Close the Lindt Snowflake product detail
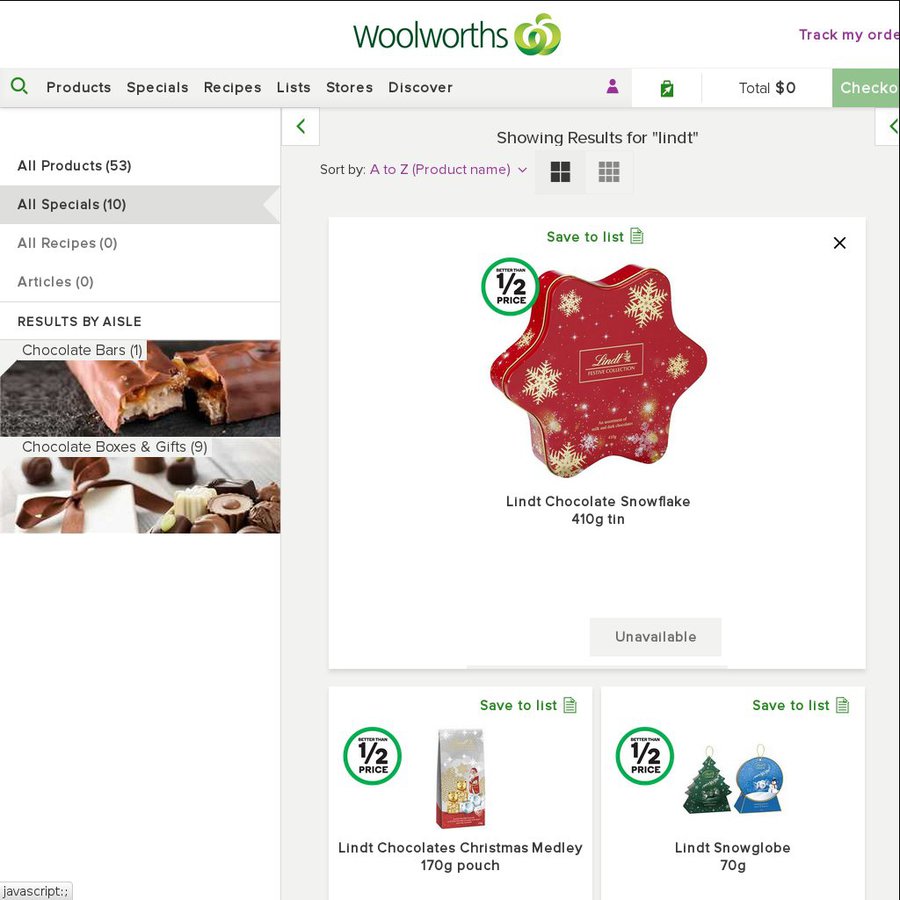This screenshot has height=900, width=900. point(839,243)
